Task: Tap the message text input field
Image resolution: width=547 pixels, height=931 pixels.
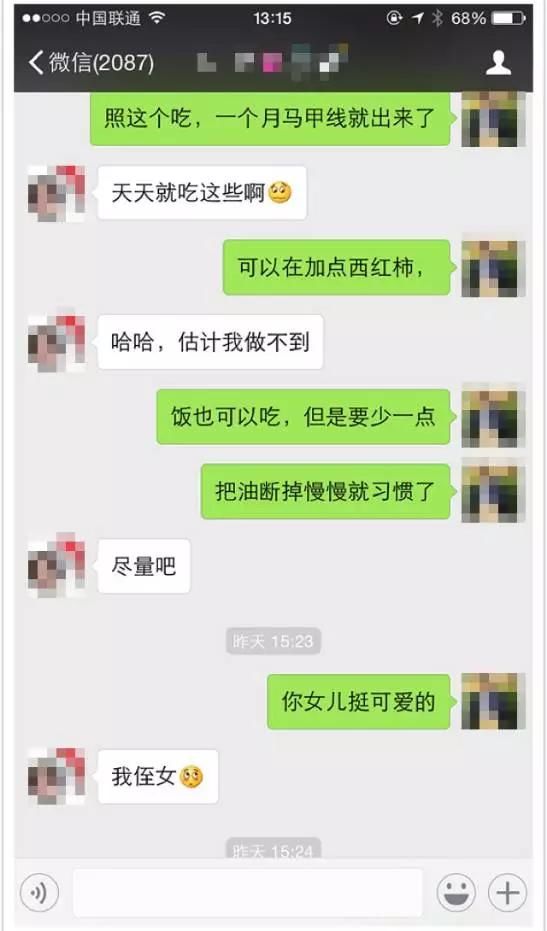Action: click(x=248, y=892)
